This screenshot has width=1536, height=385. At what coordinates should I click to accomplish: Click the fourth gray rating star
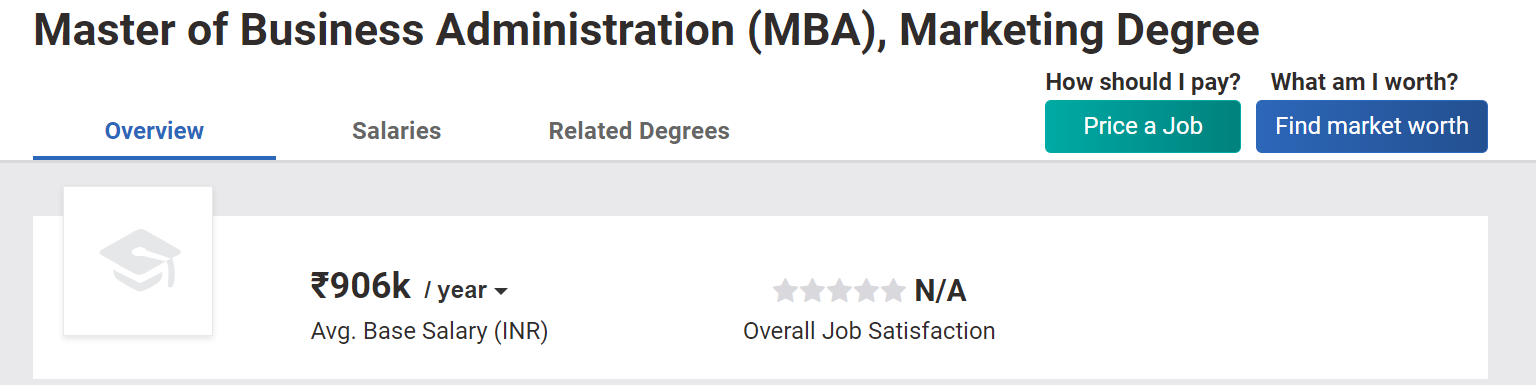(867, 291)
